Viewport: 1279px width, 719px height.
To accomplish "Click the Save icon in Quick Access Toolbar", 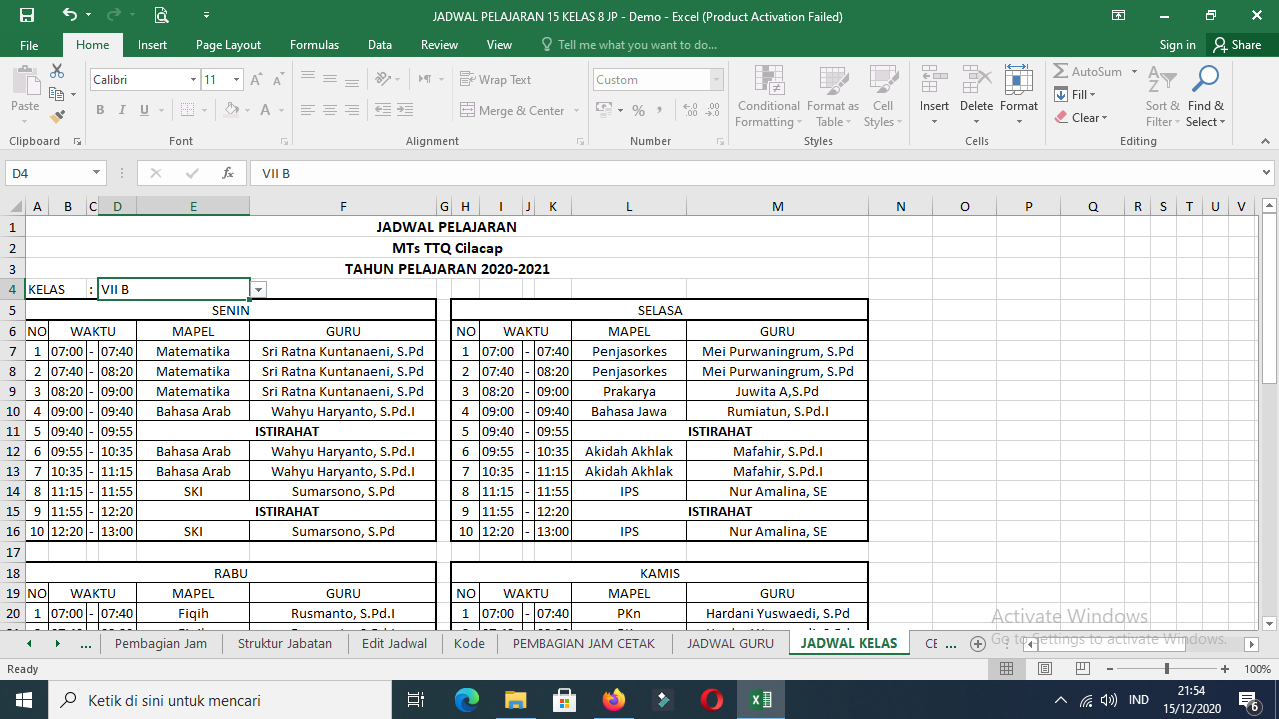I will [x=27, y=16].
